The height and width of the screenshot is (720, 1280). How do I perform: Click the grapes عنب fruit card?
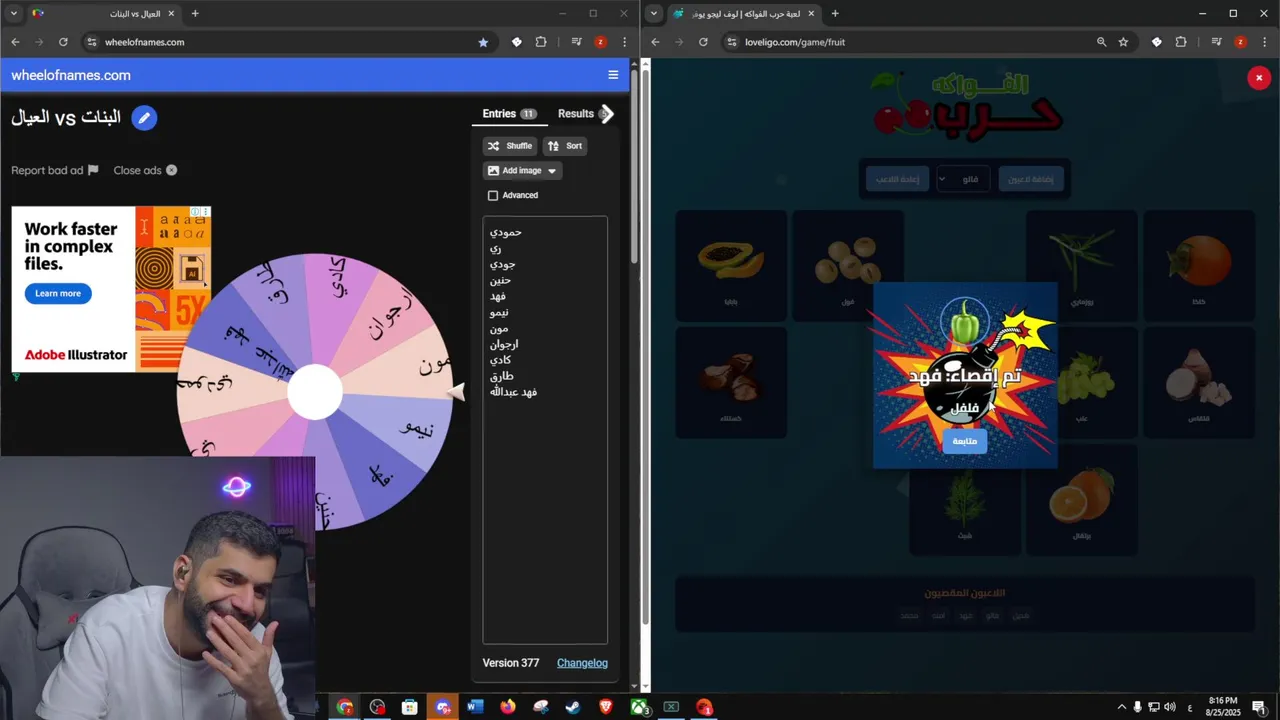point(1083,383)
